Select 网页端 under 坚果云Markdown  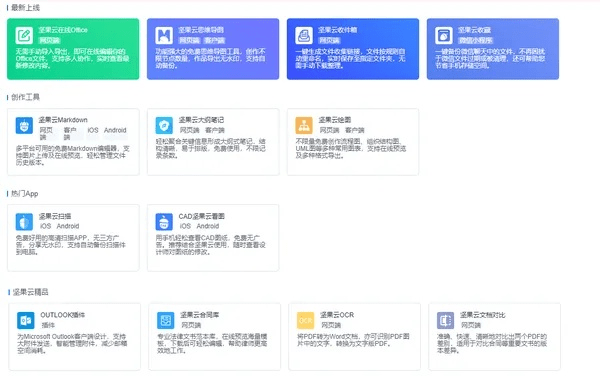click(46, 133)
